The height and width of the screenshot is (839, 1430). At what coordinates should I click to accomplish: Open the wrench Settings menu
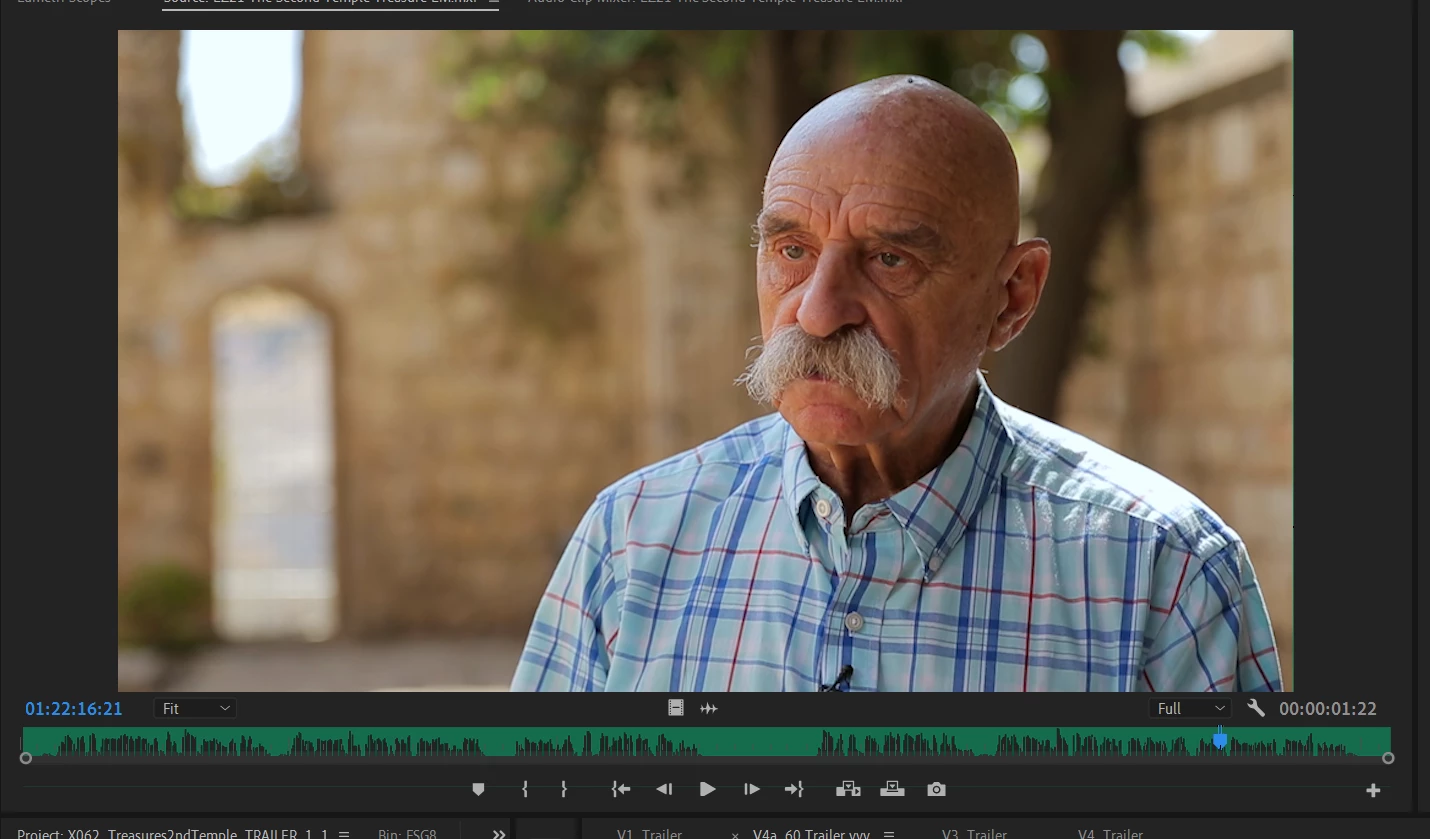pos(1256,708)
